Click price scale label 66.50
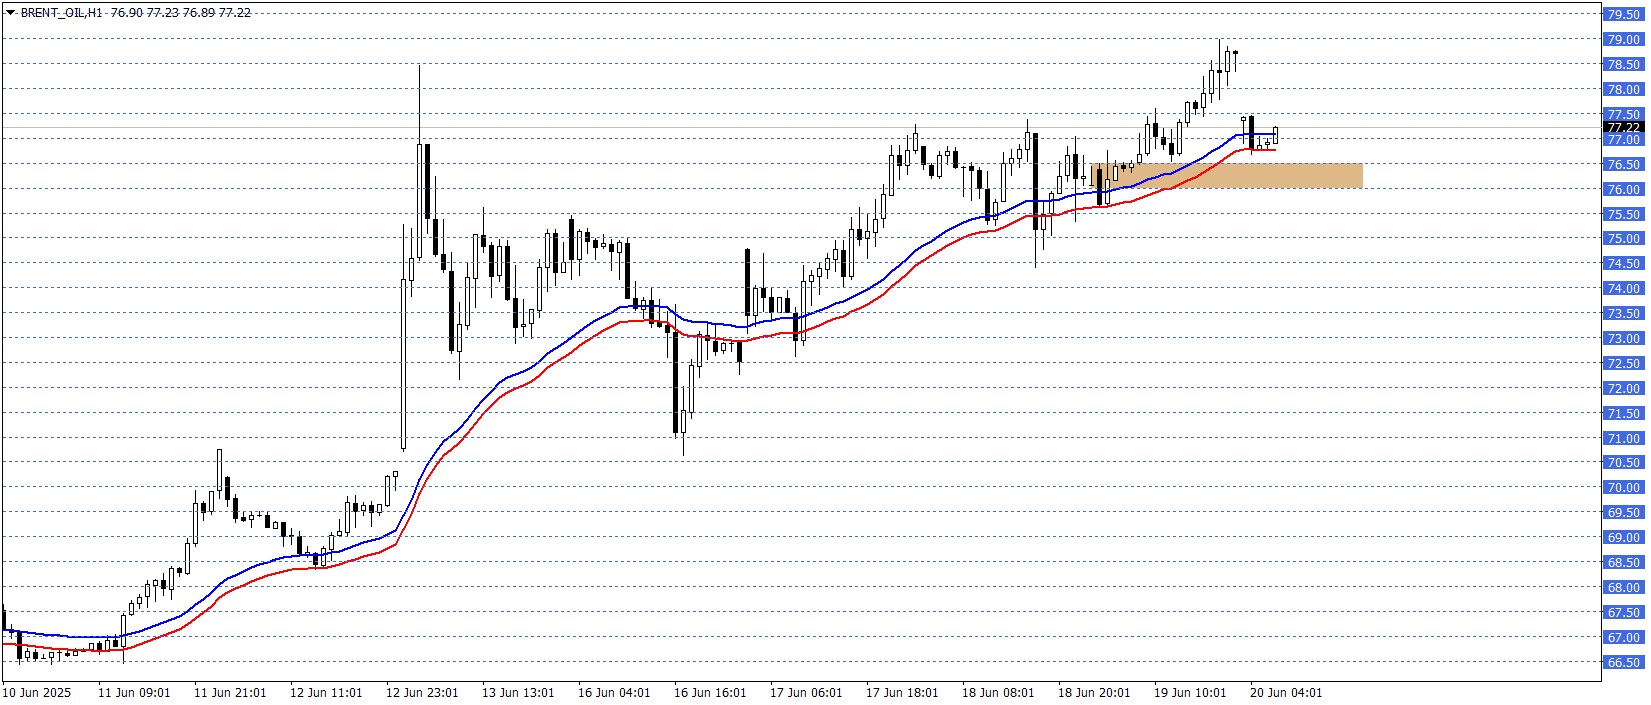This screenshot has height=705, width=1651. [x=1623, y=663]
